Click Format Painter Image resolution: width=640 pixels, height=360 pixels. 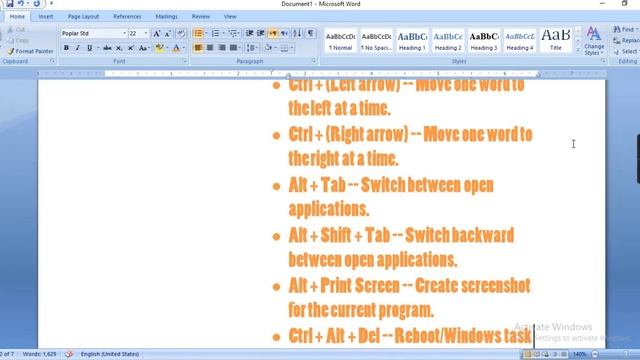[x=31, y=51]
